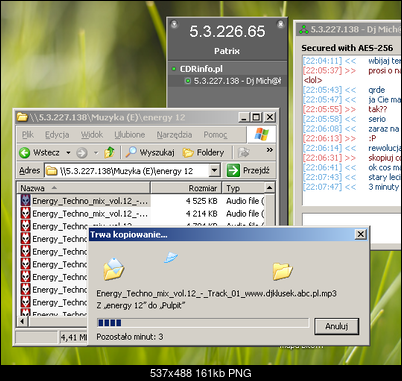Click Przejdź go button

click(x=248, y=170)
